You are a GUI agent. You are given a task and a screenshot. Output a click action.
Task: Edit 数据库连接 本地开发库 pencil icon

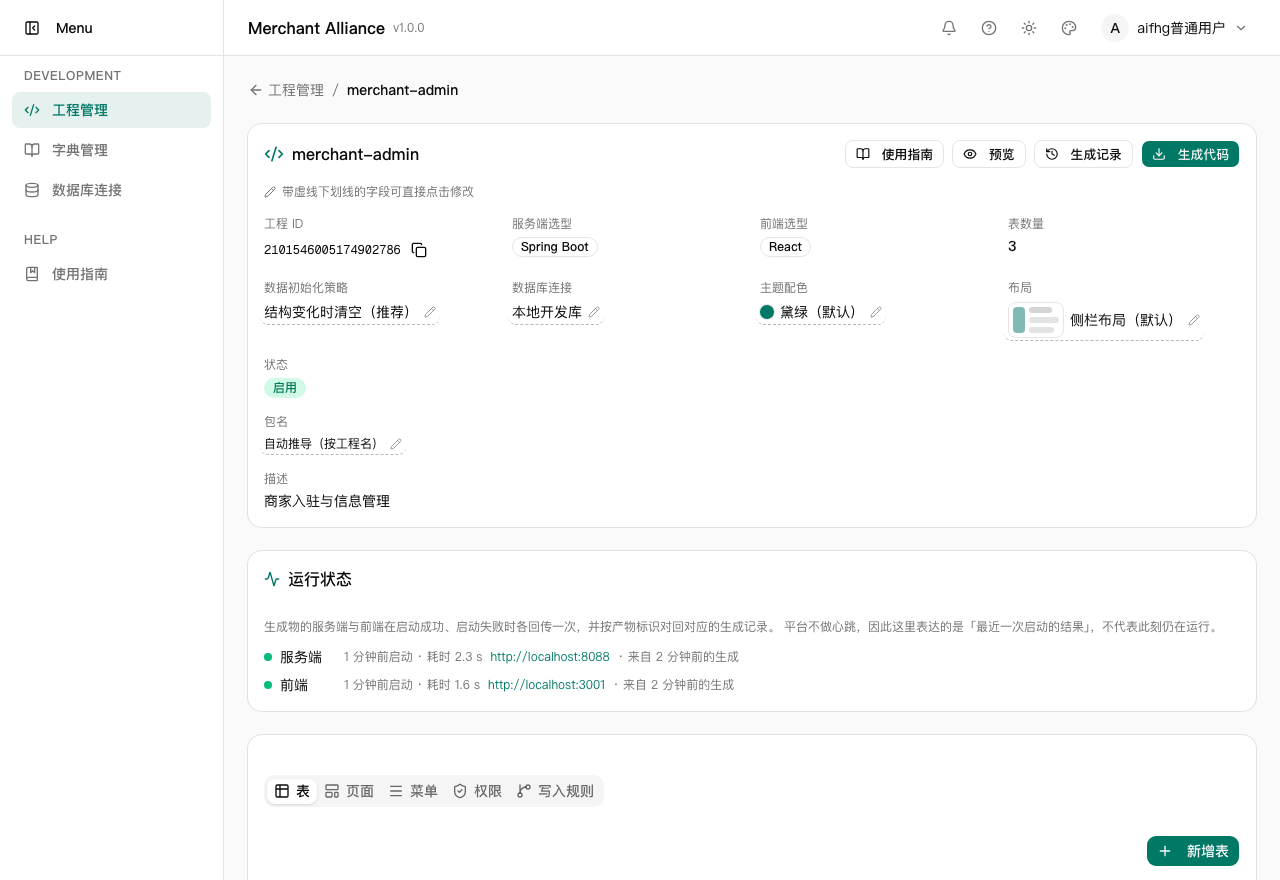tap(594, 312)
